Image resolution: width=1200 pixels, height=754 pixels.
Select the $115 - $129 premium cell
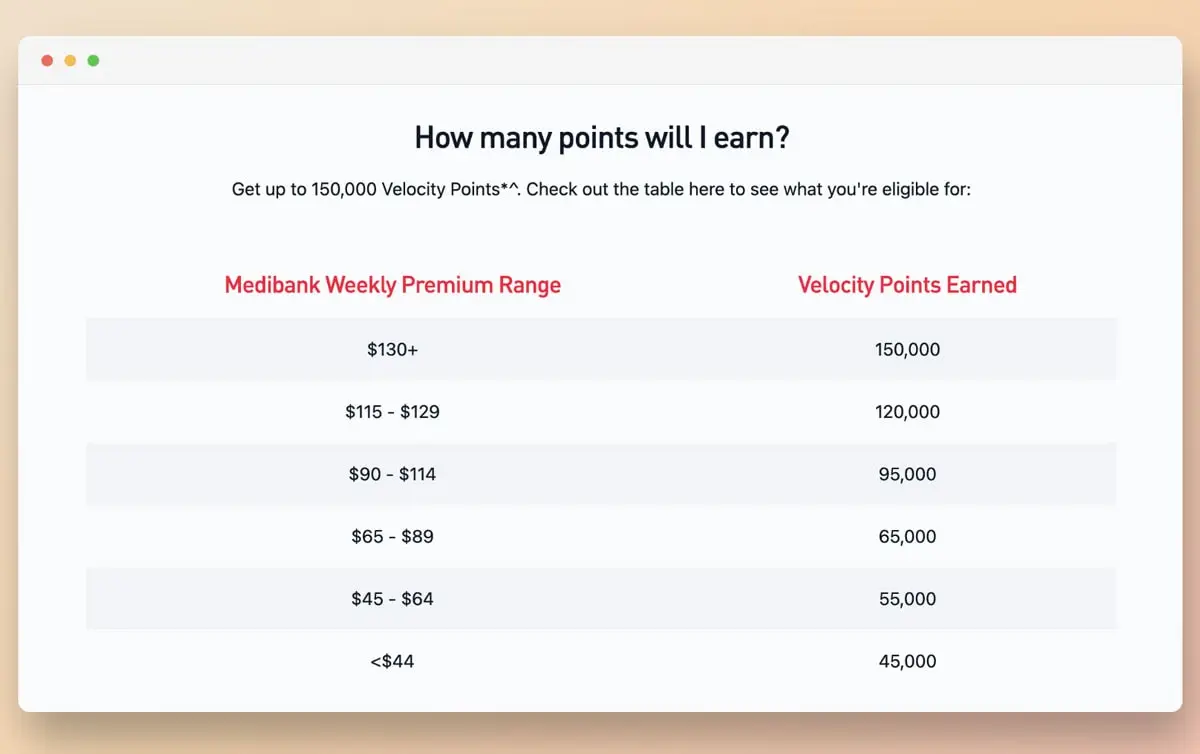tap(392, 412)
